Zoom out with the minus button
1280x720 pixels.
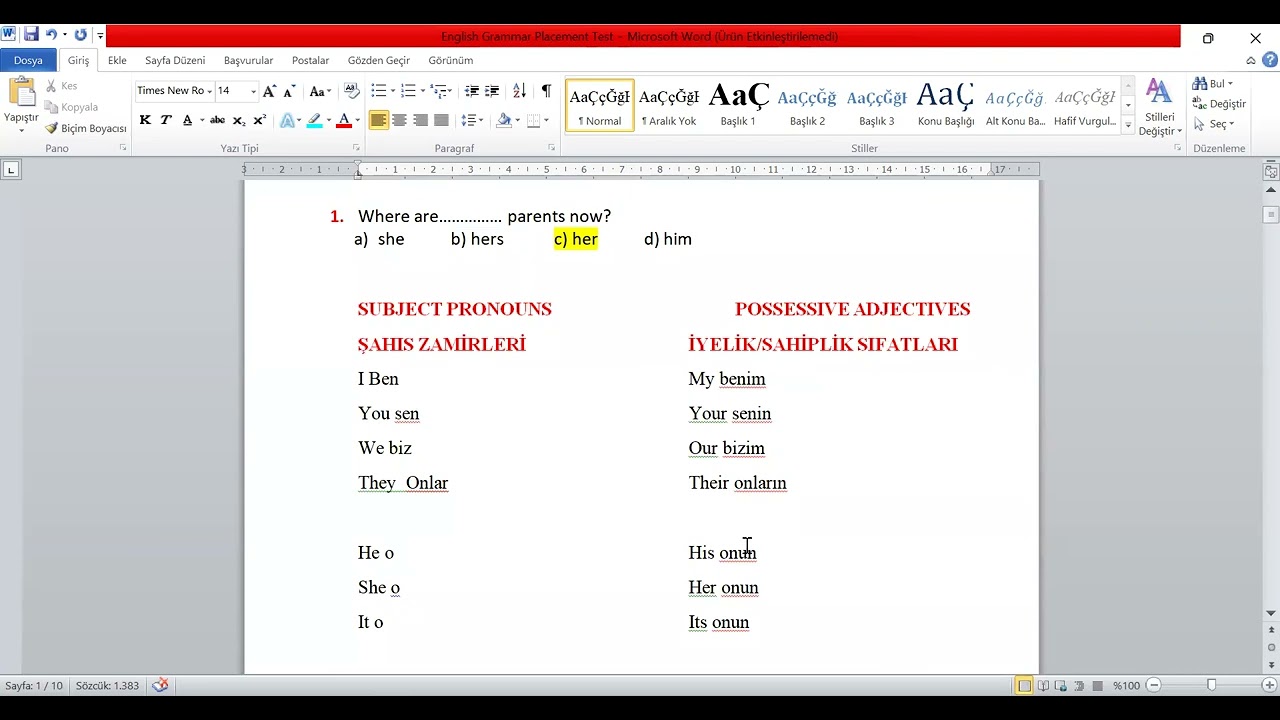1153,685
